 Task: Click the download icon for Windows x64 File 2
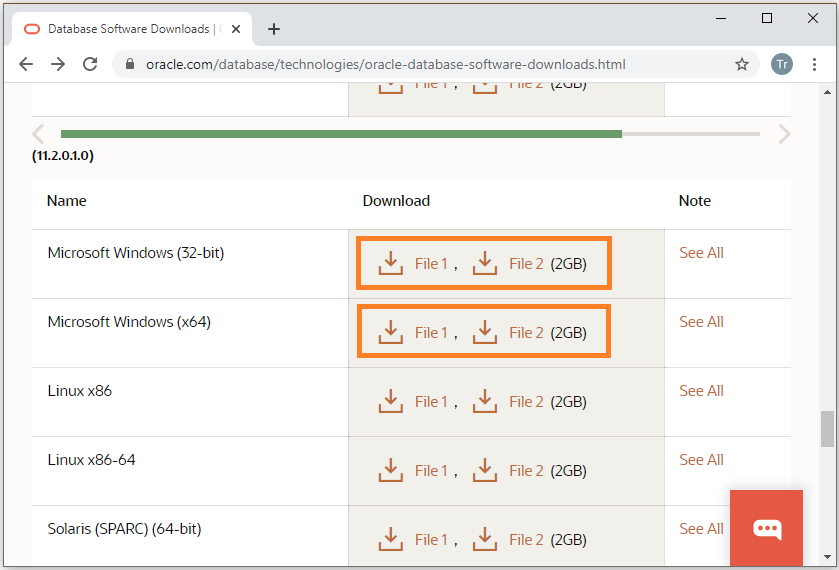click(x=485, y=332)
